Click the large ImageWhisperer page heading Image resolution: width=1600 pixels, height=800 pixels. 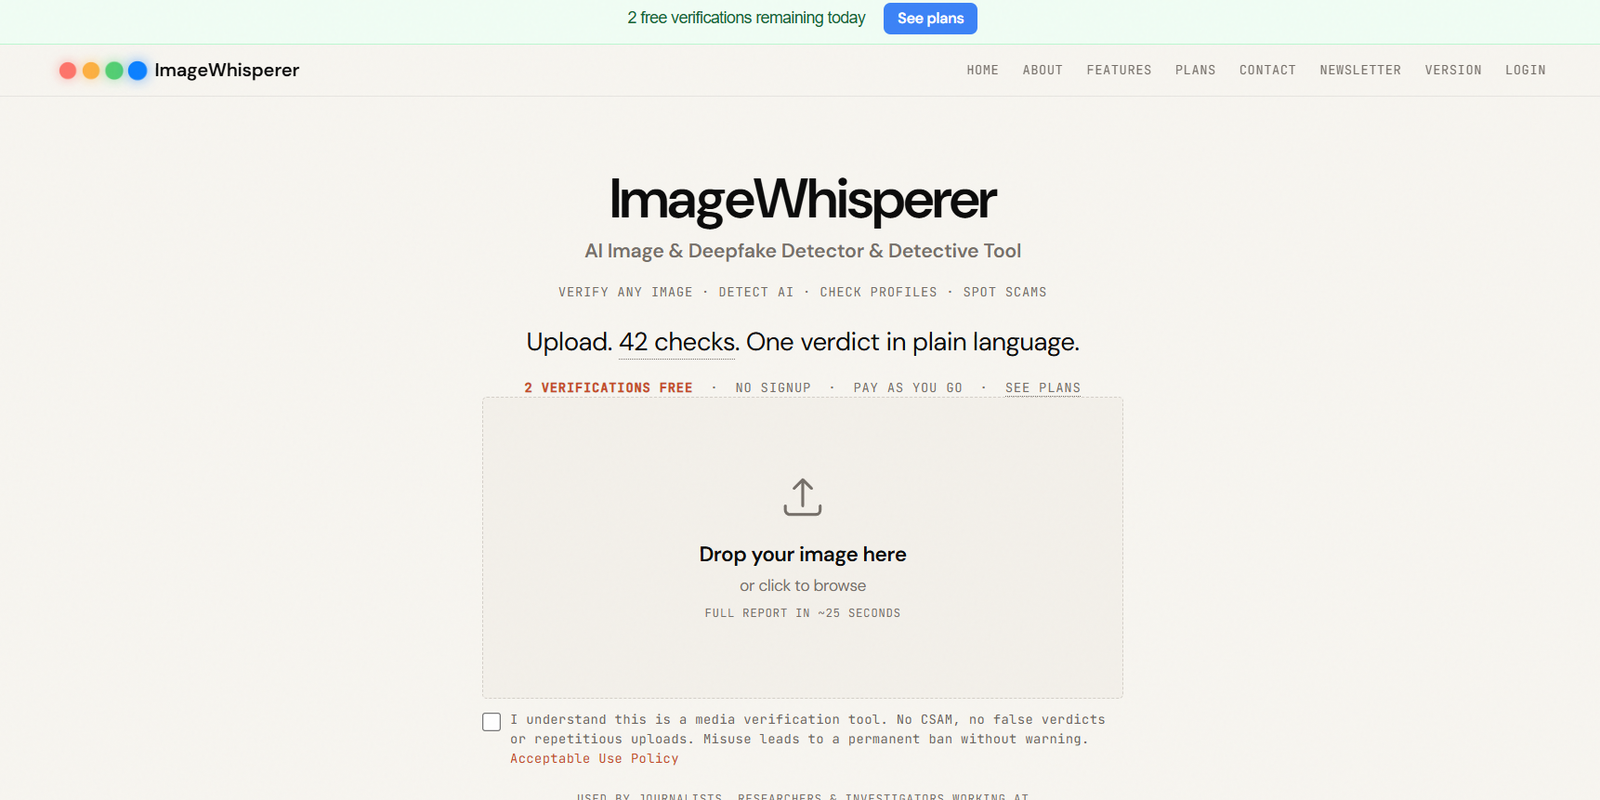[802, 200]
